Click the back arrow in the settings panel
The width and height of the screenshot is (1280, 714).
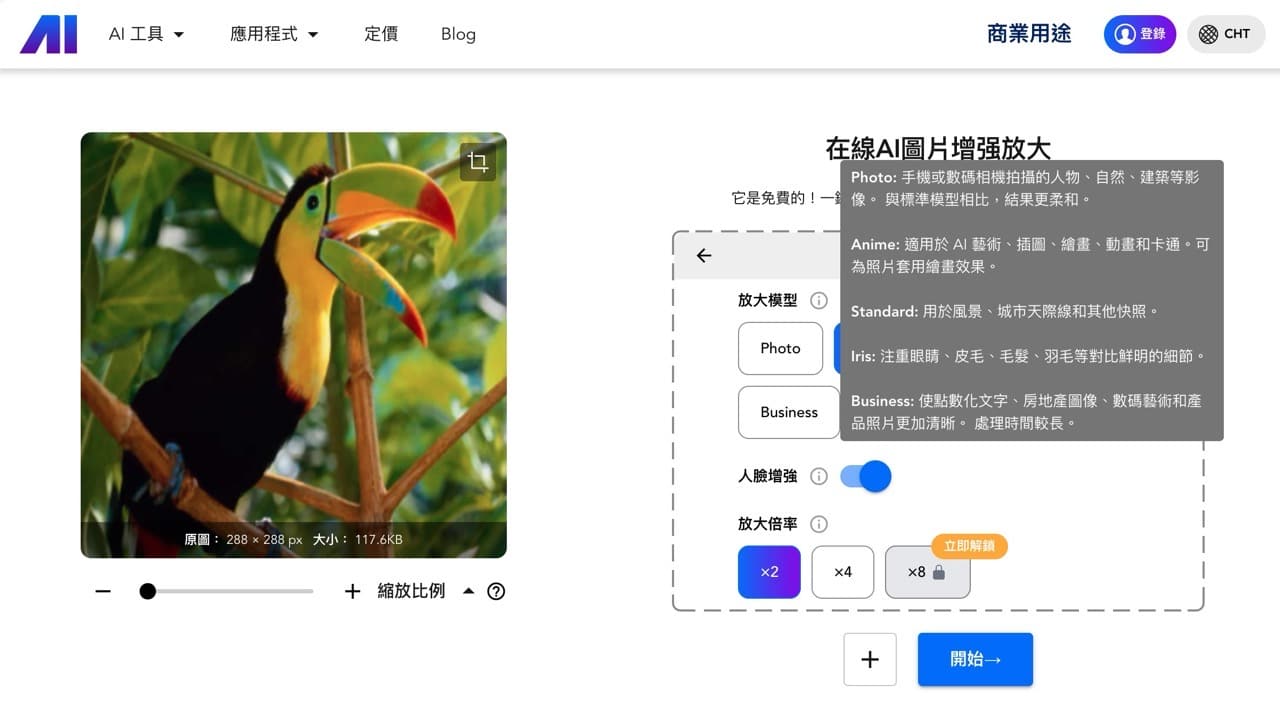point(703,255)
